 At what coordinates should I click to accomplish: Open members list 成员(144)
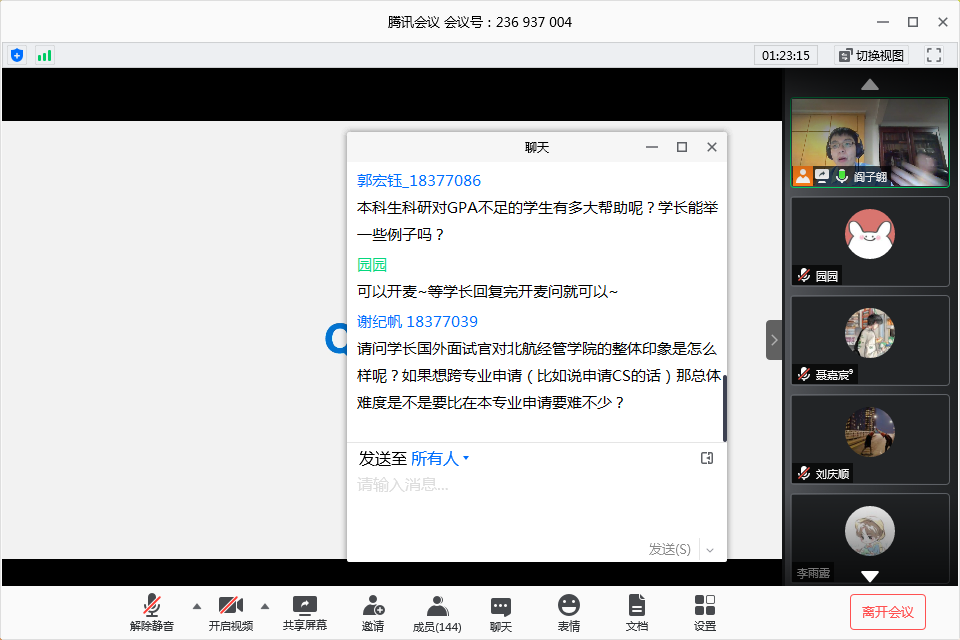click(437, 611)
